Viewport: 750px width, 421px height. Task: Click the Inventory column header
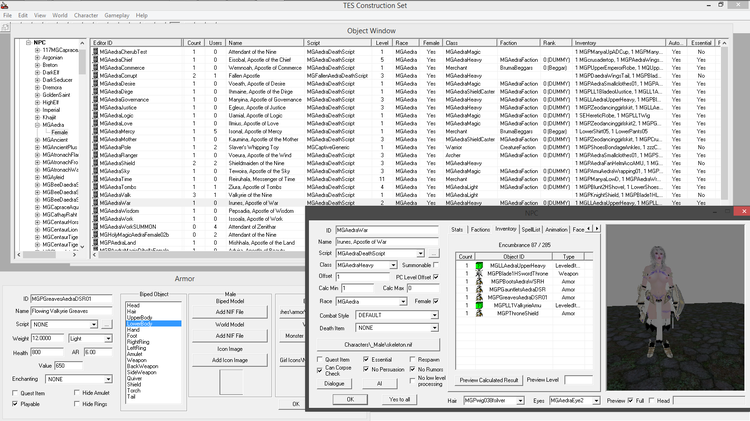coord(619,43)
